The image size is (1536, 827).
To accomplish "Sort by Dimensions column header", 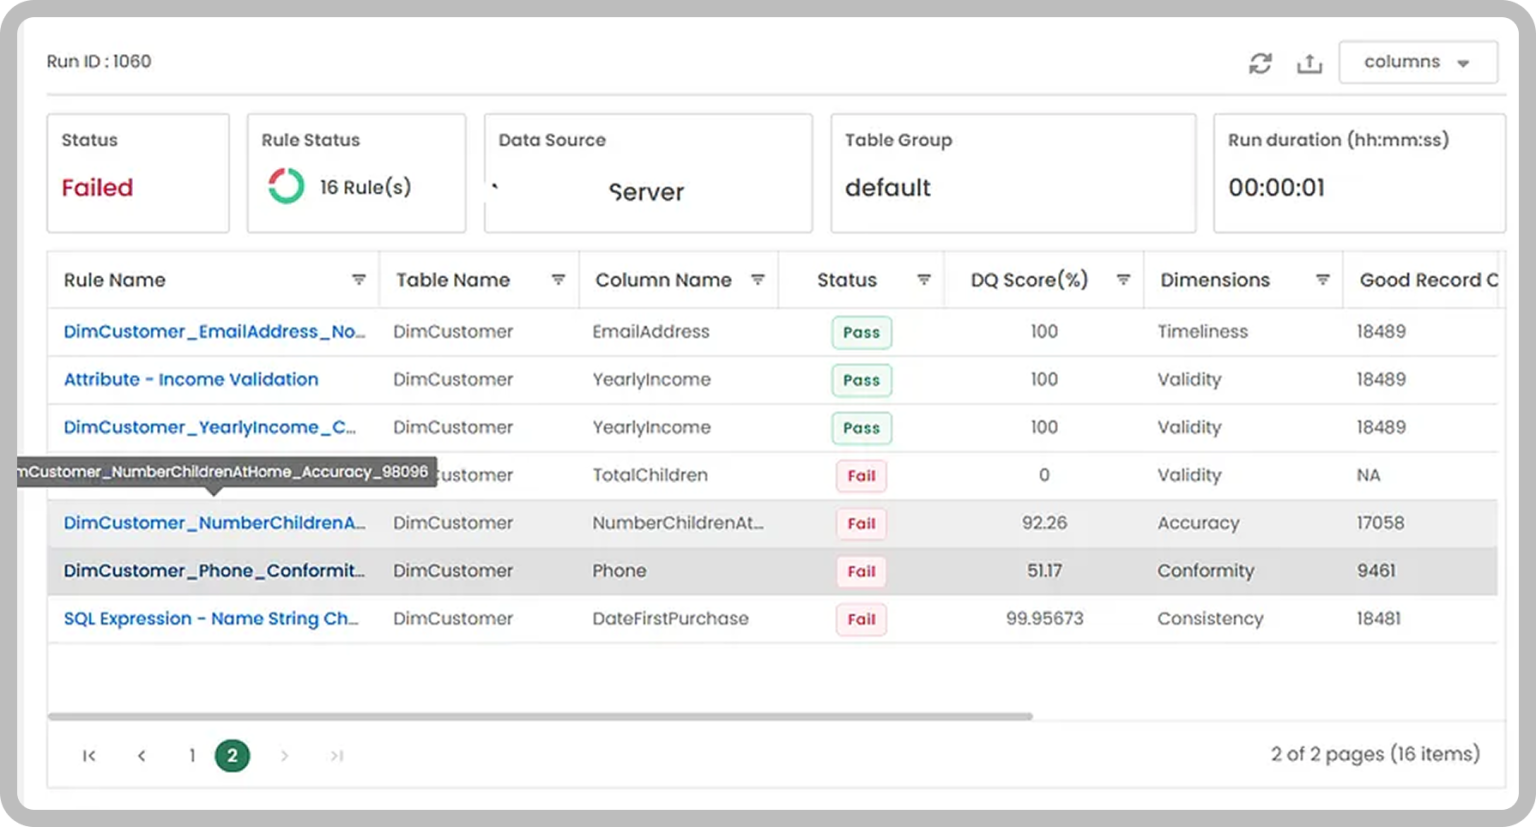I will pyautogui.click(x=1215, y=280).
